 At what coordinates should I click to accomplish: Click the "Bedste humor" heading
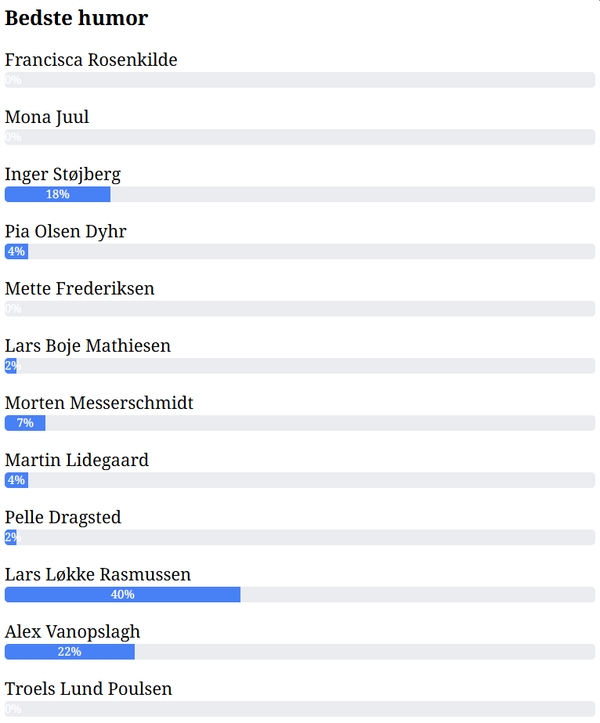[76, 18]
